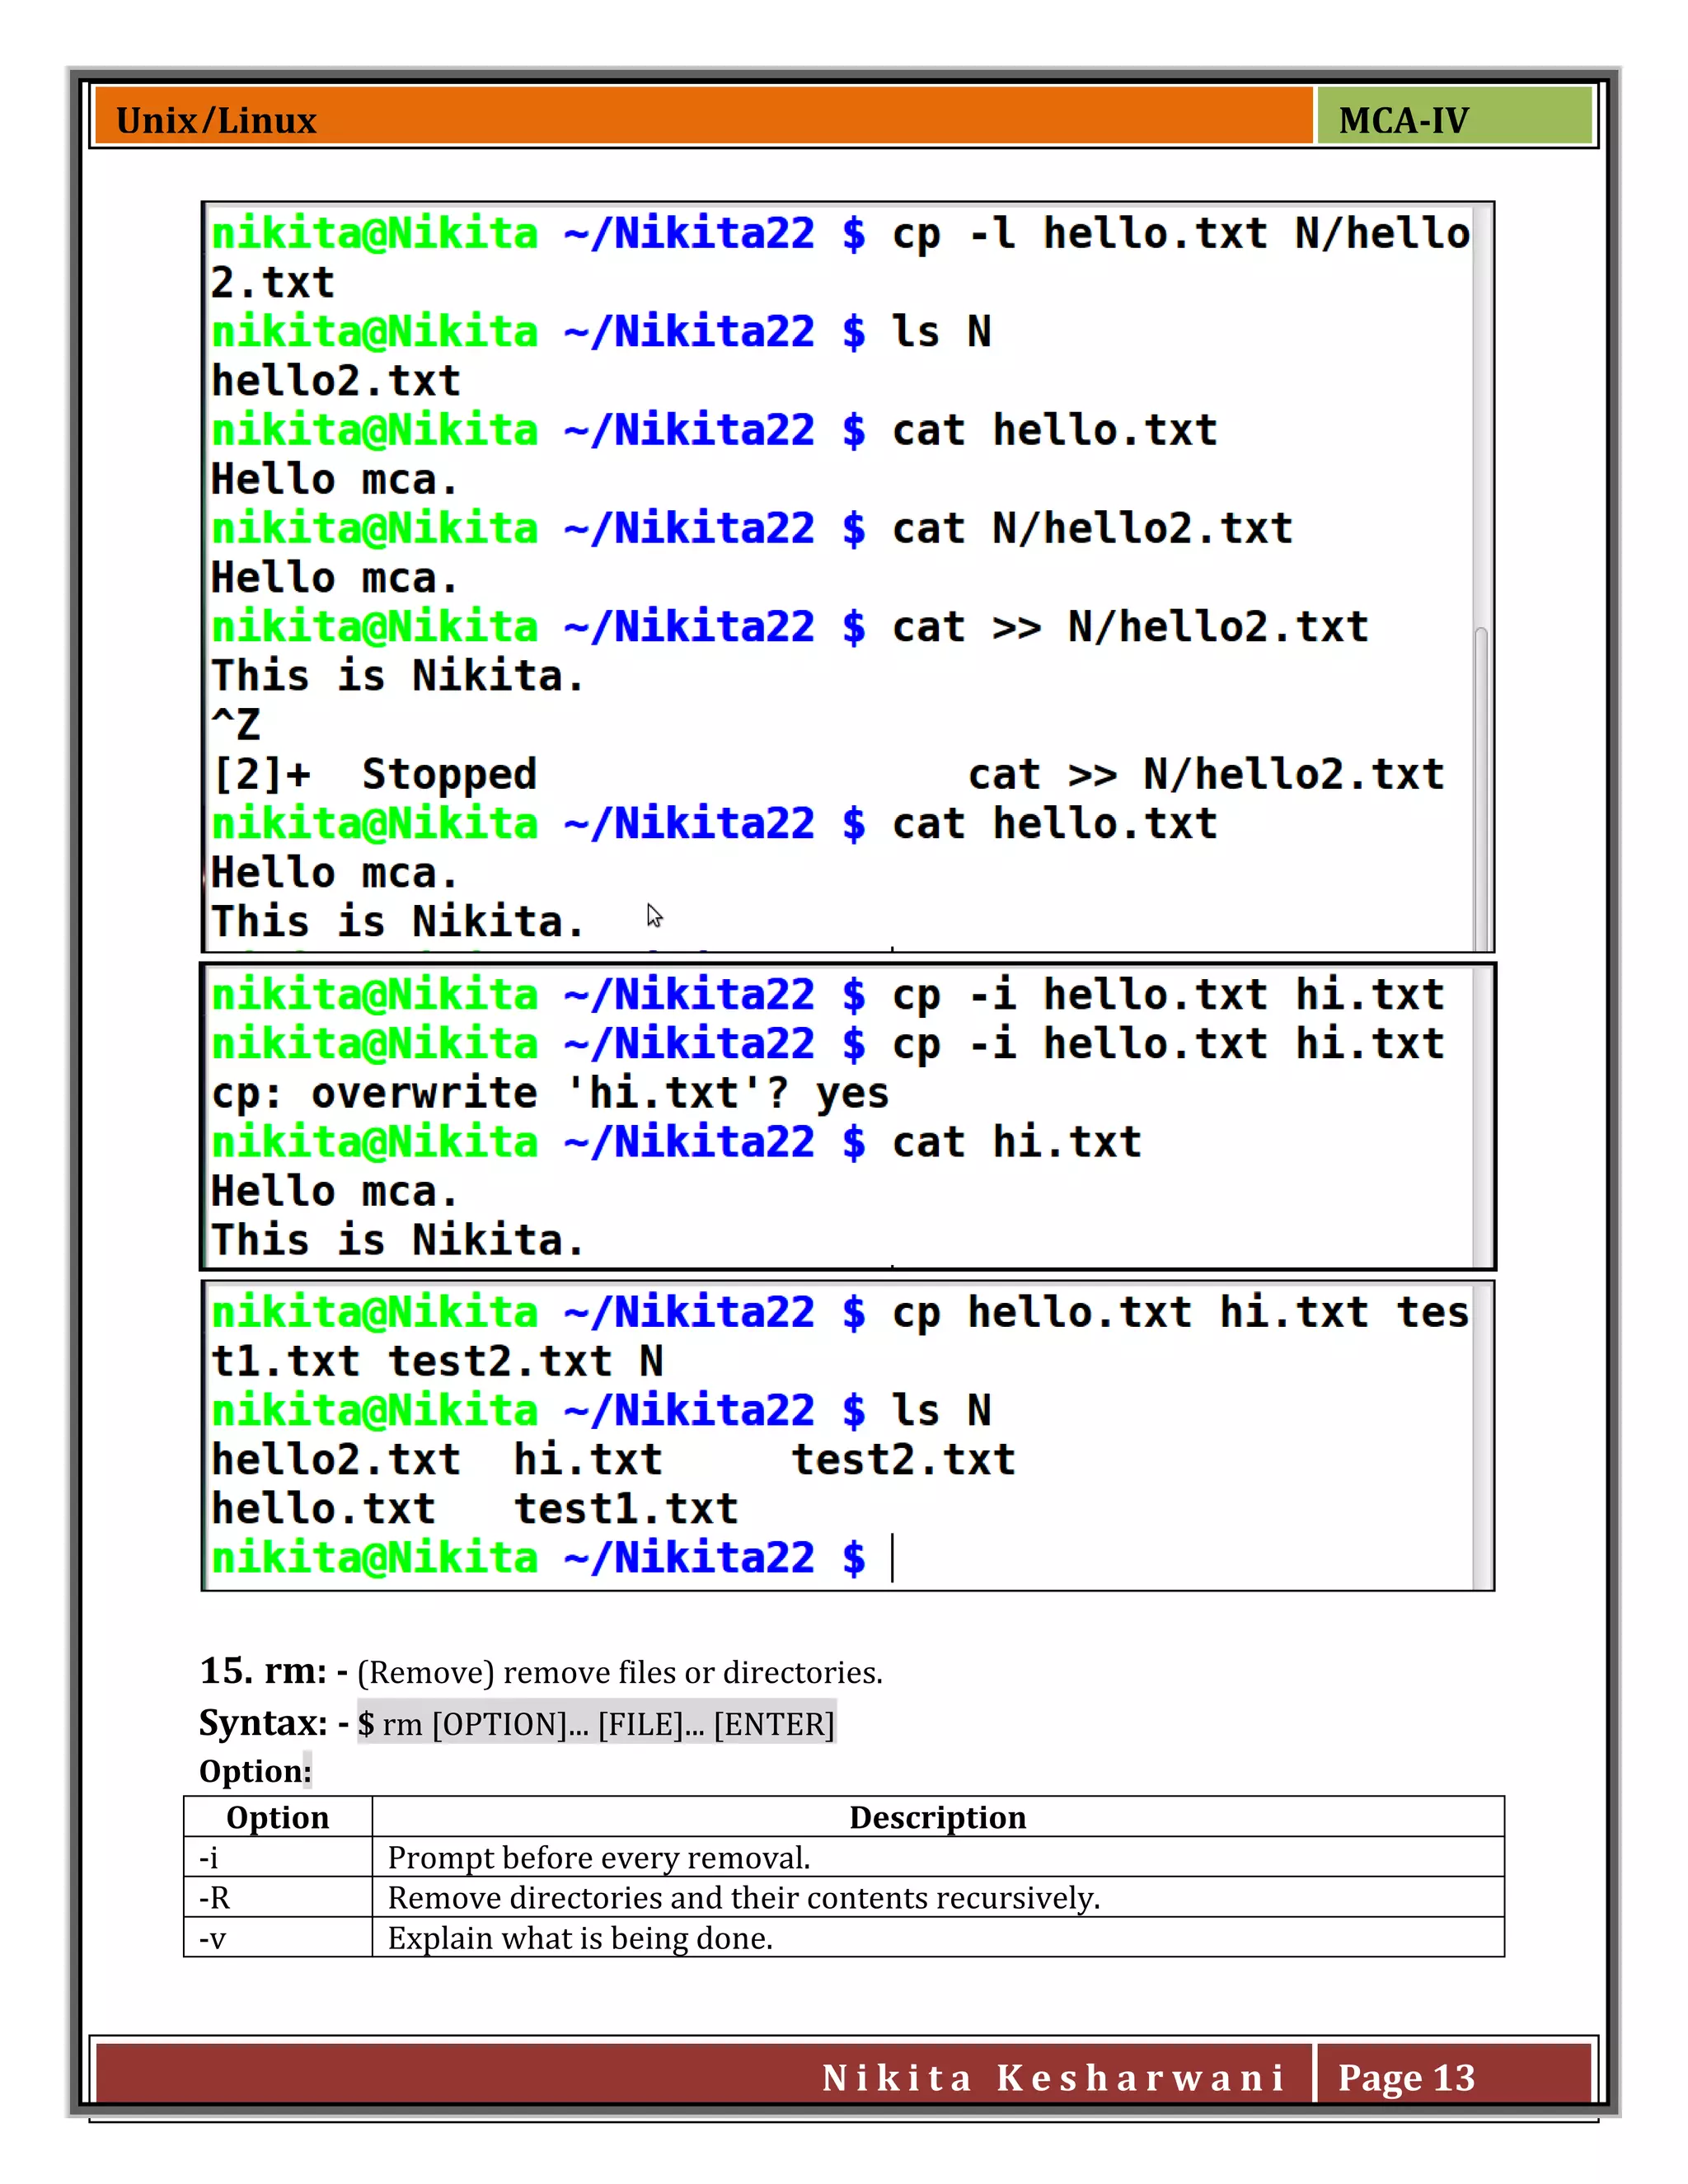Click the "-i" option table cell
Image resolution: width=1688 pixels, height=2184 pixels.
coord(278,1857)
